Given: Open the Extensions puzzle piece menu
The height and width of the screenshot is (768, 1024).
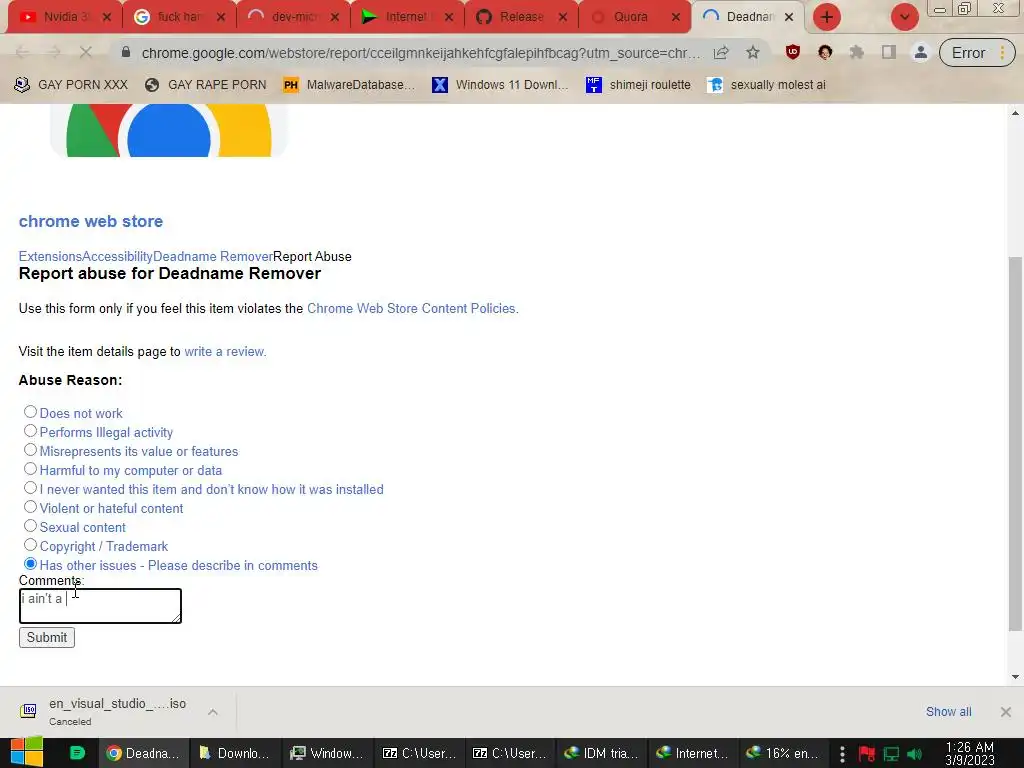Looking at the screenshot, I should click(857, 53).
